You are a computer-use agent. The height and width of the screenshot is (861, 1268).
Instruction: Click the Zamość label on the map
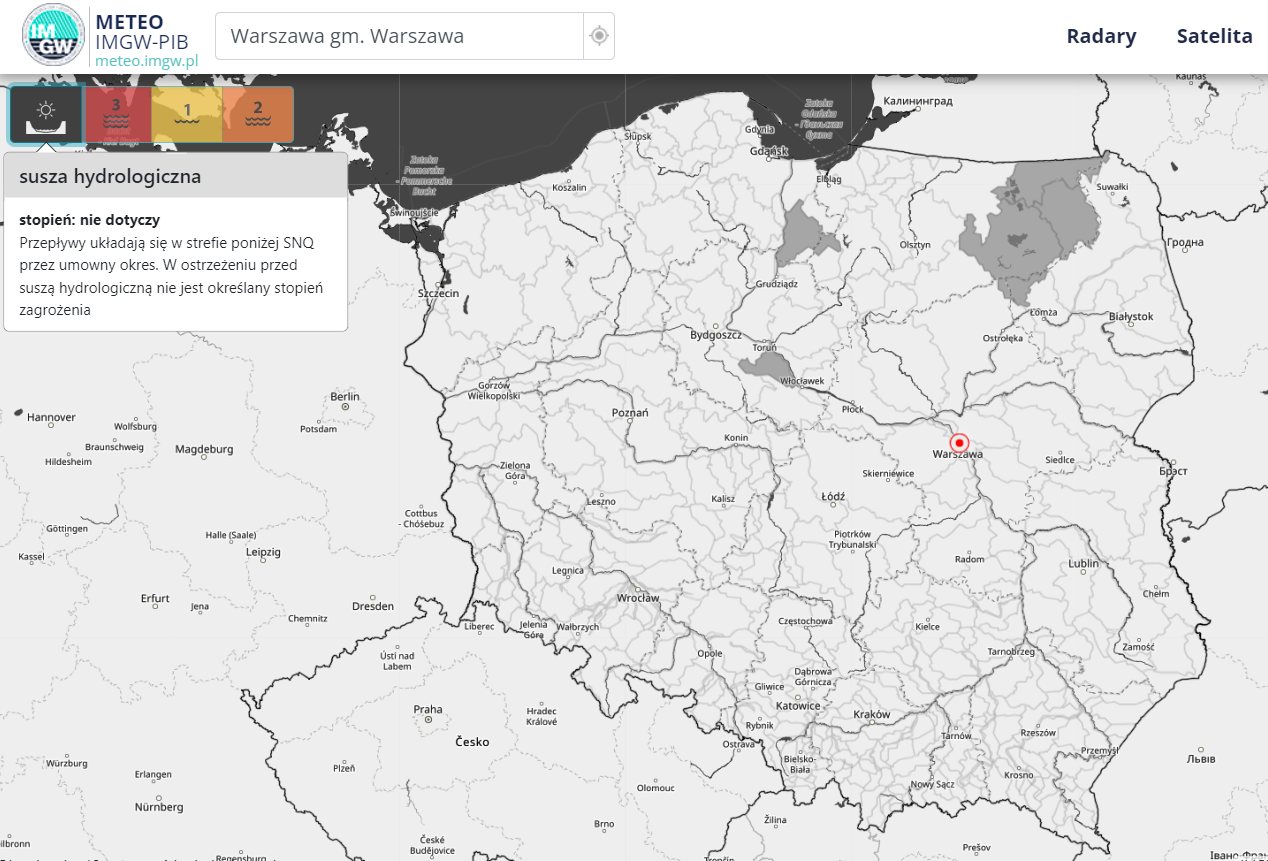point(1138,647)
